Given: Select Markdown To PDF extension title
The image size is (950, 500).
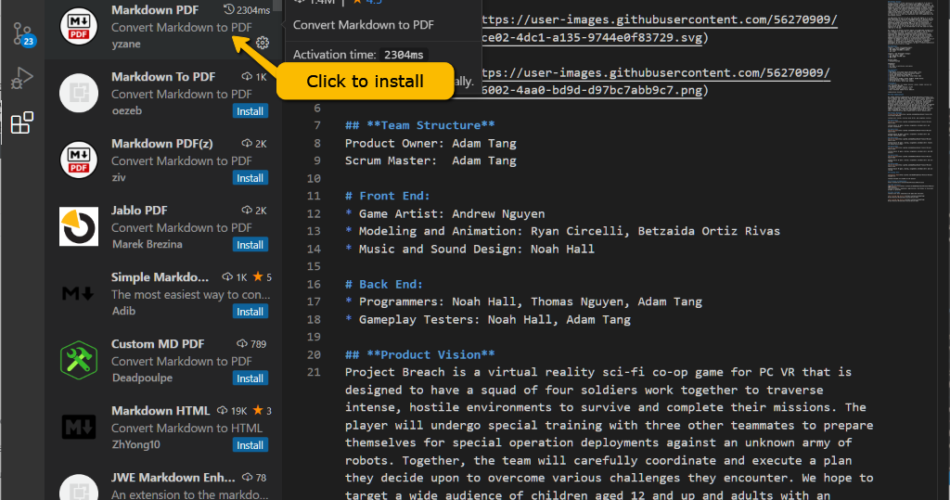Looking at the screenshot, I should 163,77.
